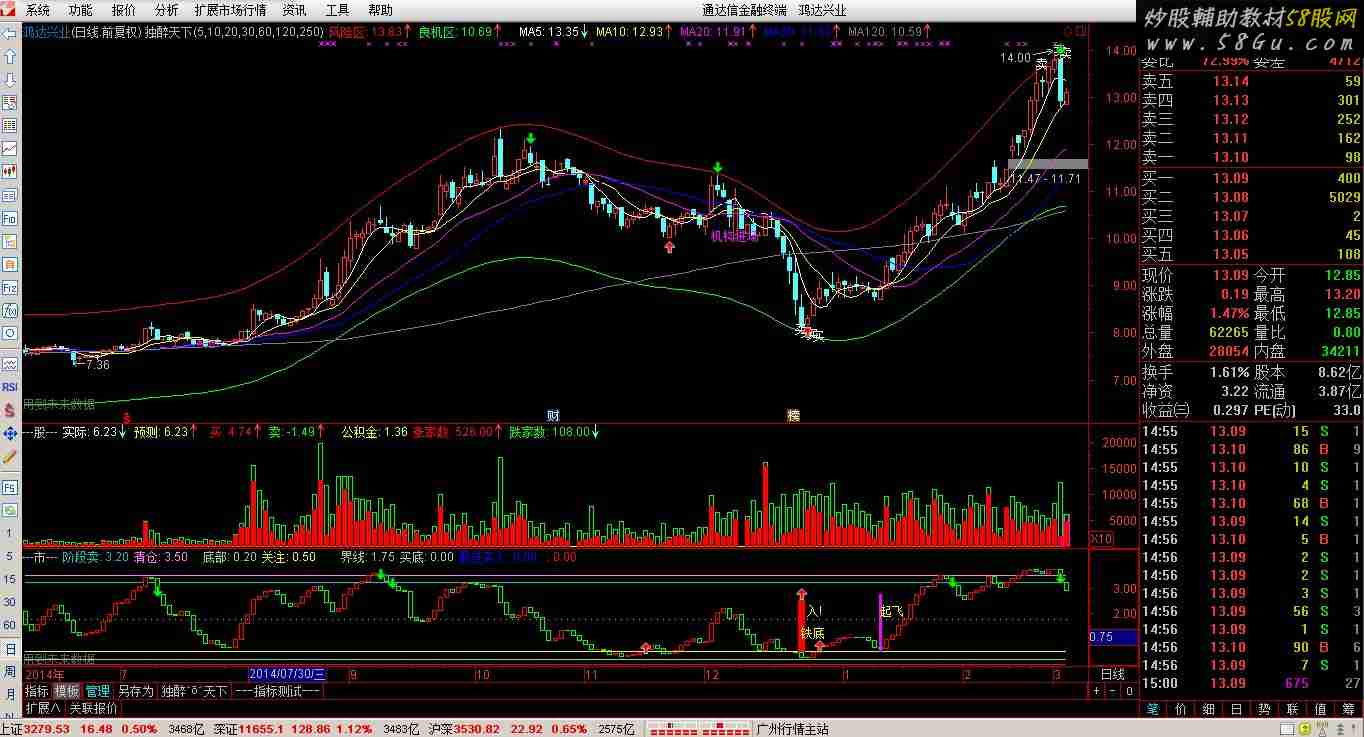
Task: Select 筹 tab in tick panel
Action: (x=1348, y=708)
